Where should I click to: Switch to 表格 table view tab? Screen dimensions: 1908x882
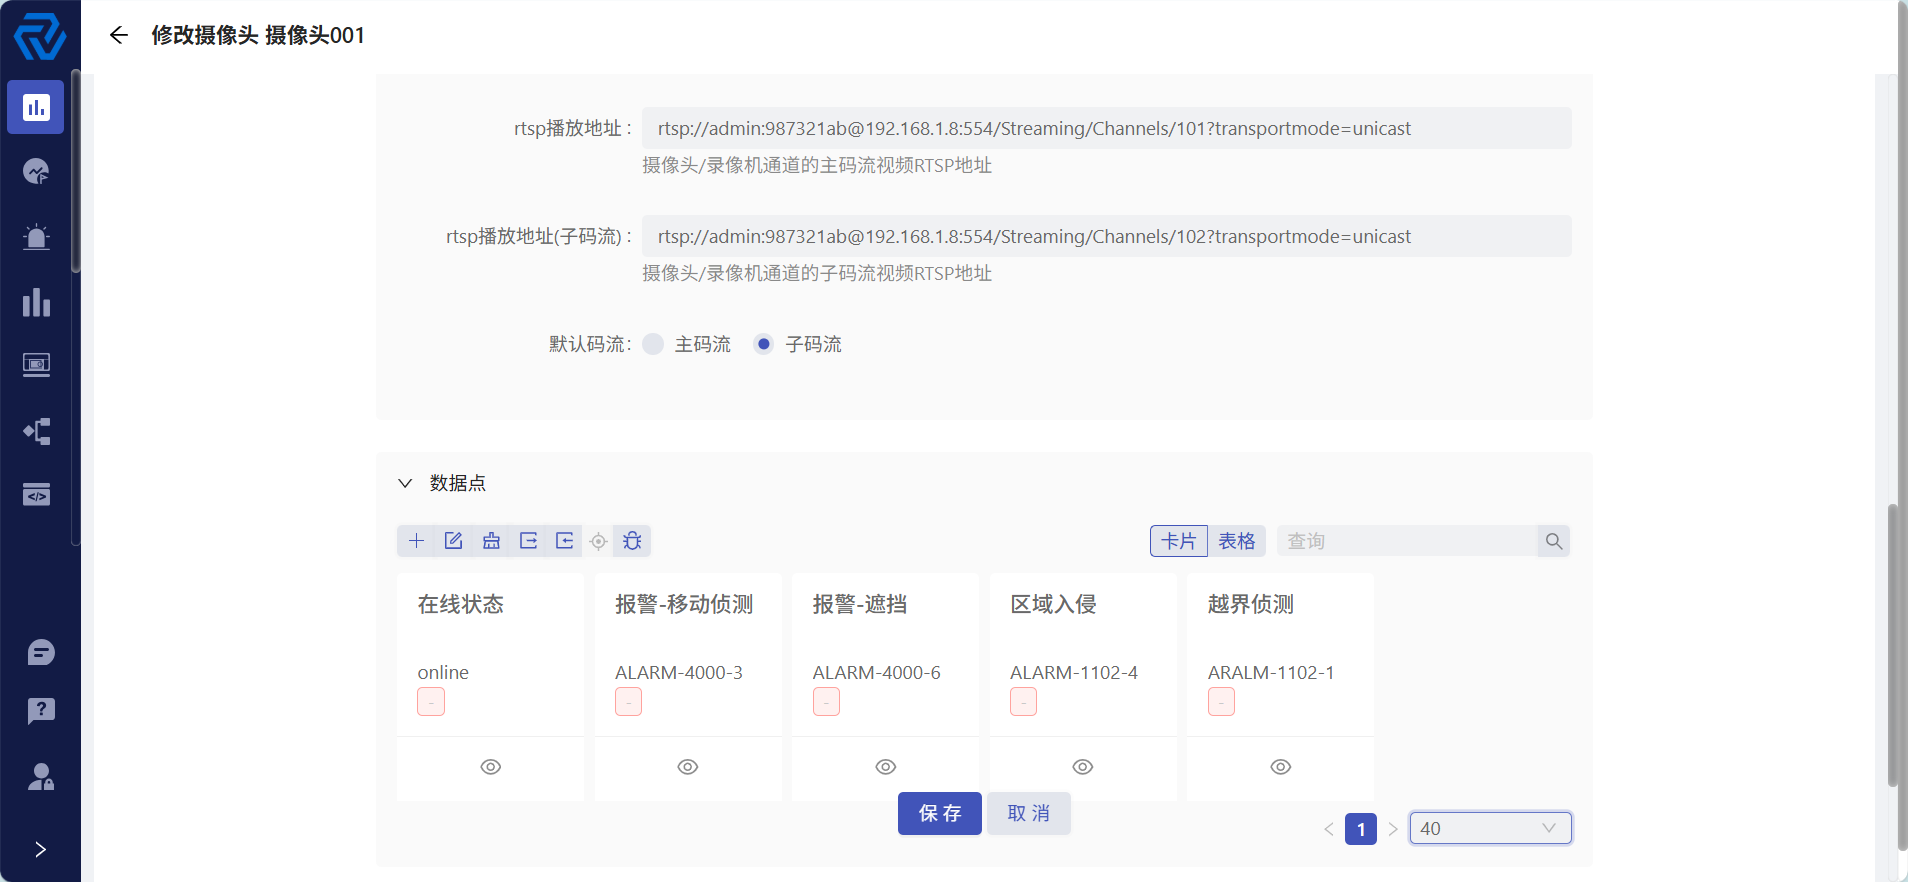pyautogui.click(x=1237, y=541)
